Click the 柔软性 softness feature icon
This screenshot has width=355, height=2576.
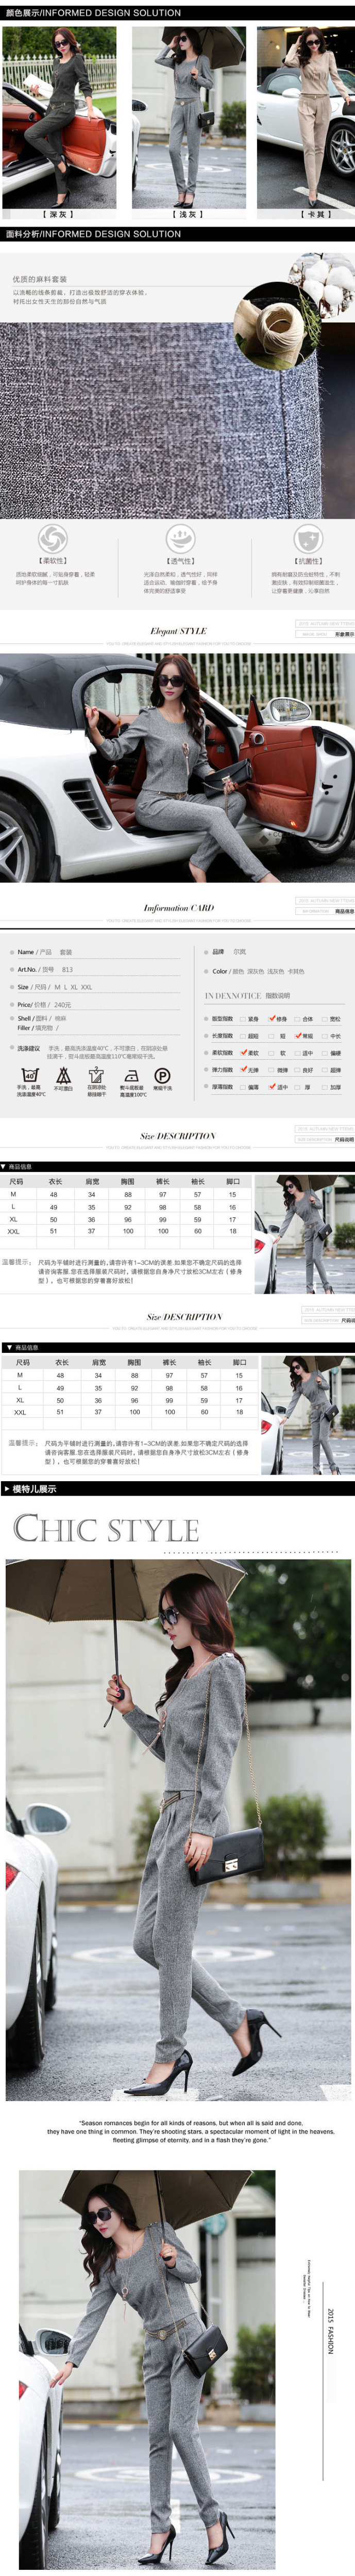pos(53,538)
